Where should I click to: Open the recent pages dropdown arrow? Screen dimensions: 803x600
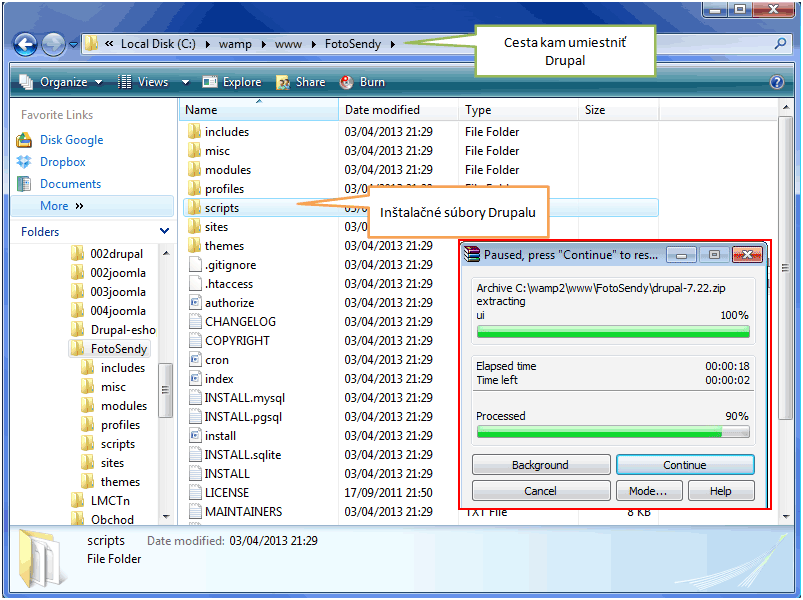point(73,45)
